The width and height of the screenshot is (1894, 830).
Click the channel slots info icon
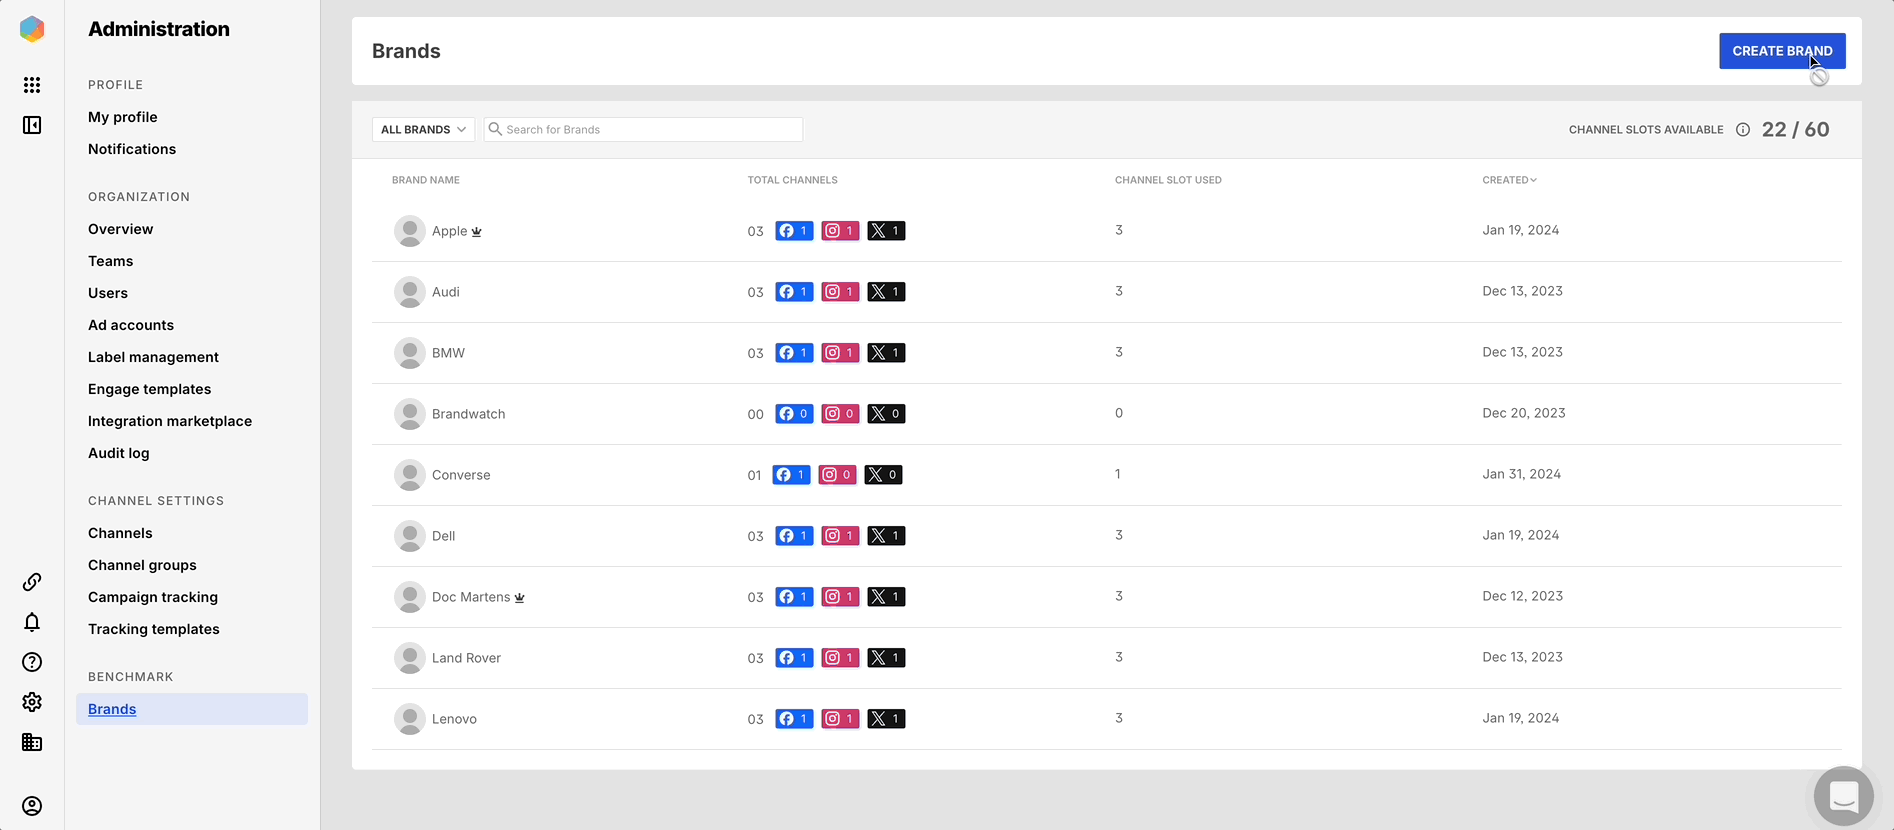coord(1743,130)
